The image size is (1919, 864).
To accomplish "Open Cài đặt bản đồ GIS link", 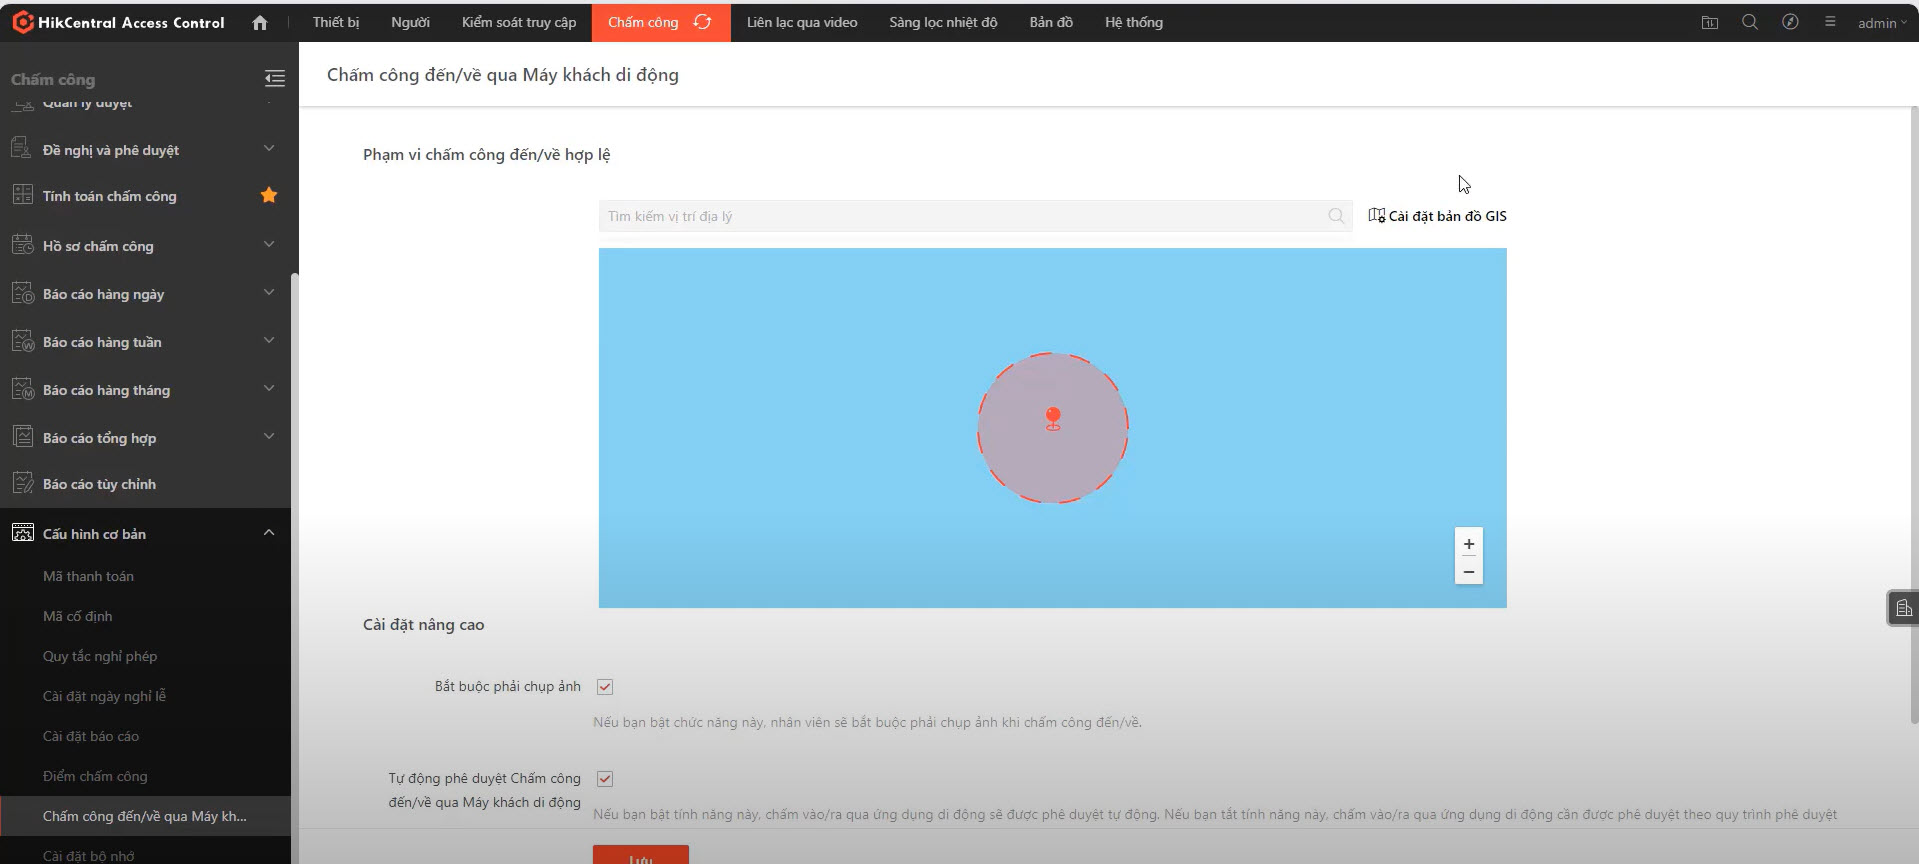I will pyautogui.click(x=1437, y=216).
